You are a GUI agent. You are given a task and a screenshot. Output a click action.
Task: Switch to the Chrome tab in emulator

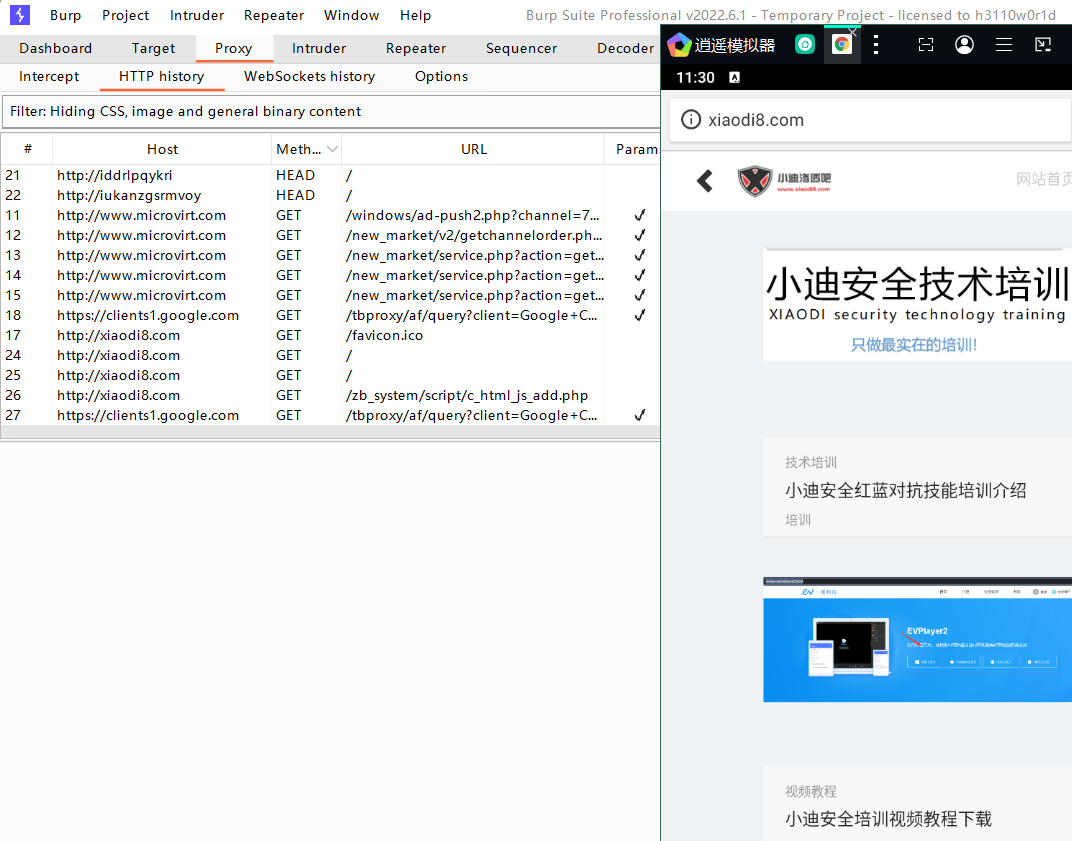pyautogui.click(x=842, y=45)
